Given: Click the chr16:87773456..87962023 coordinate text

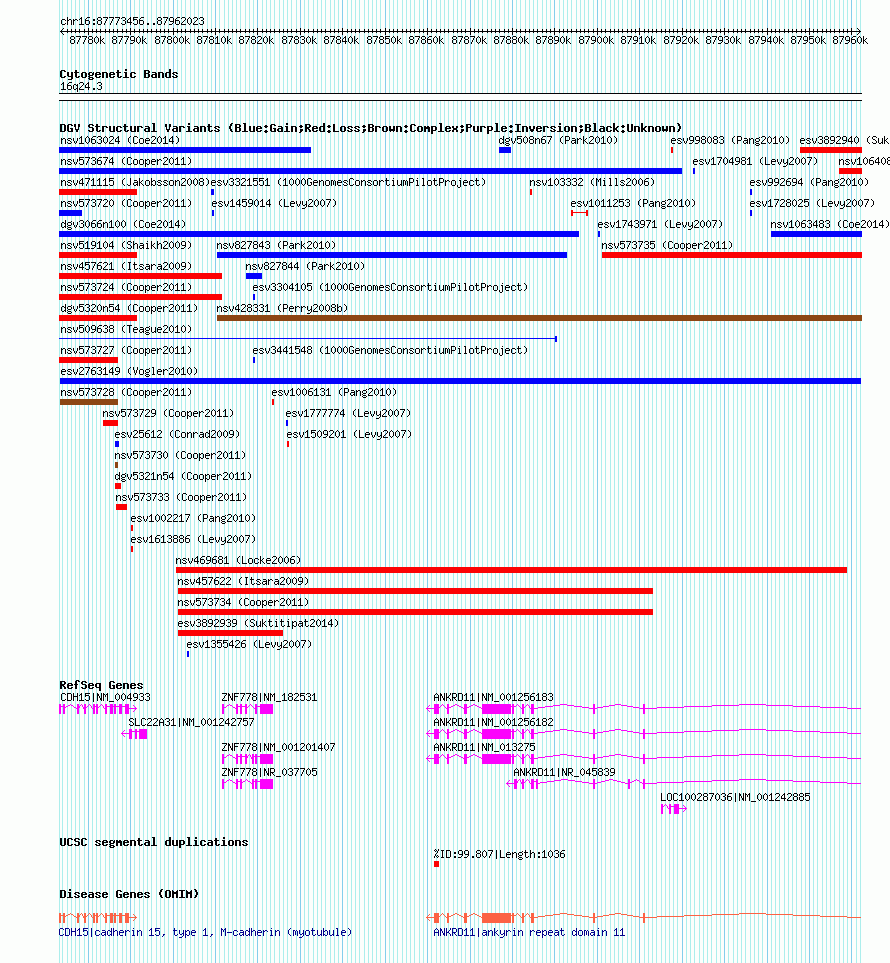Looking at the screenshot, I should pos(133,21).
